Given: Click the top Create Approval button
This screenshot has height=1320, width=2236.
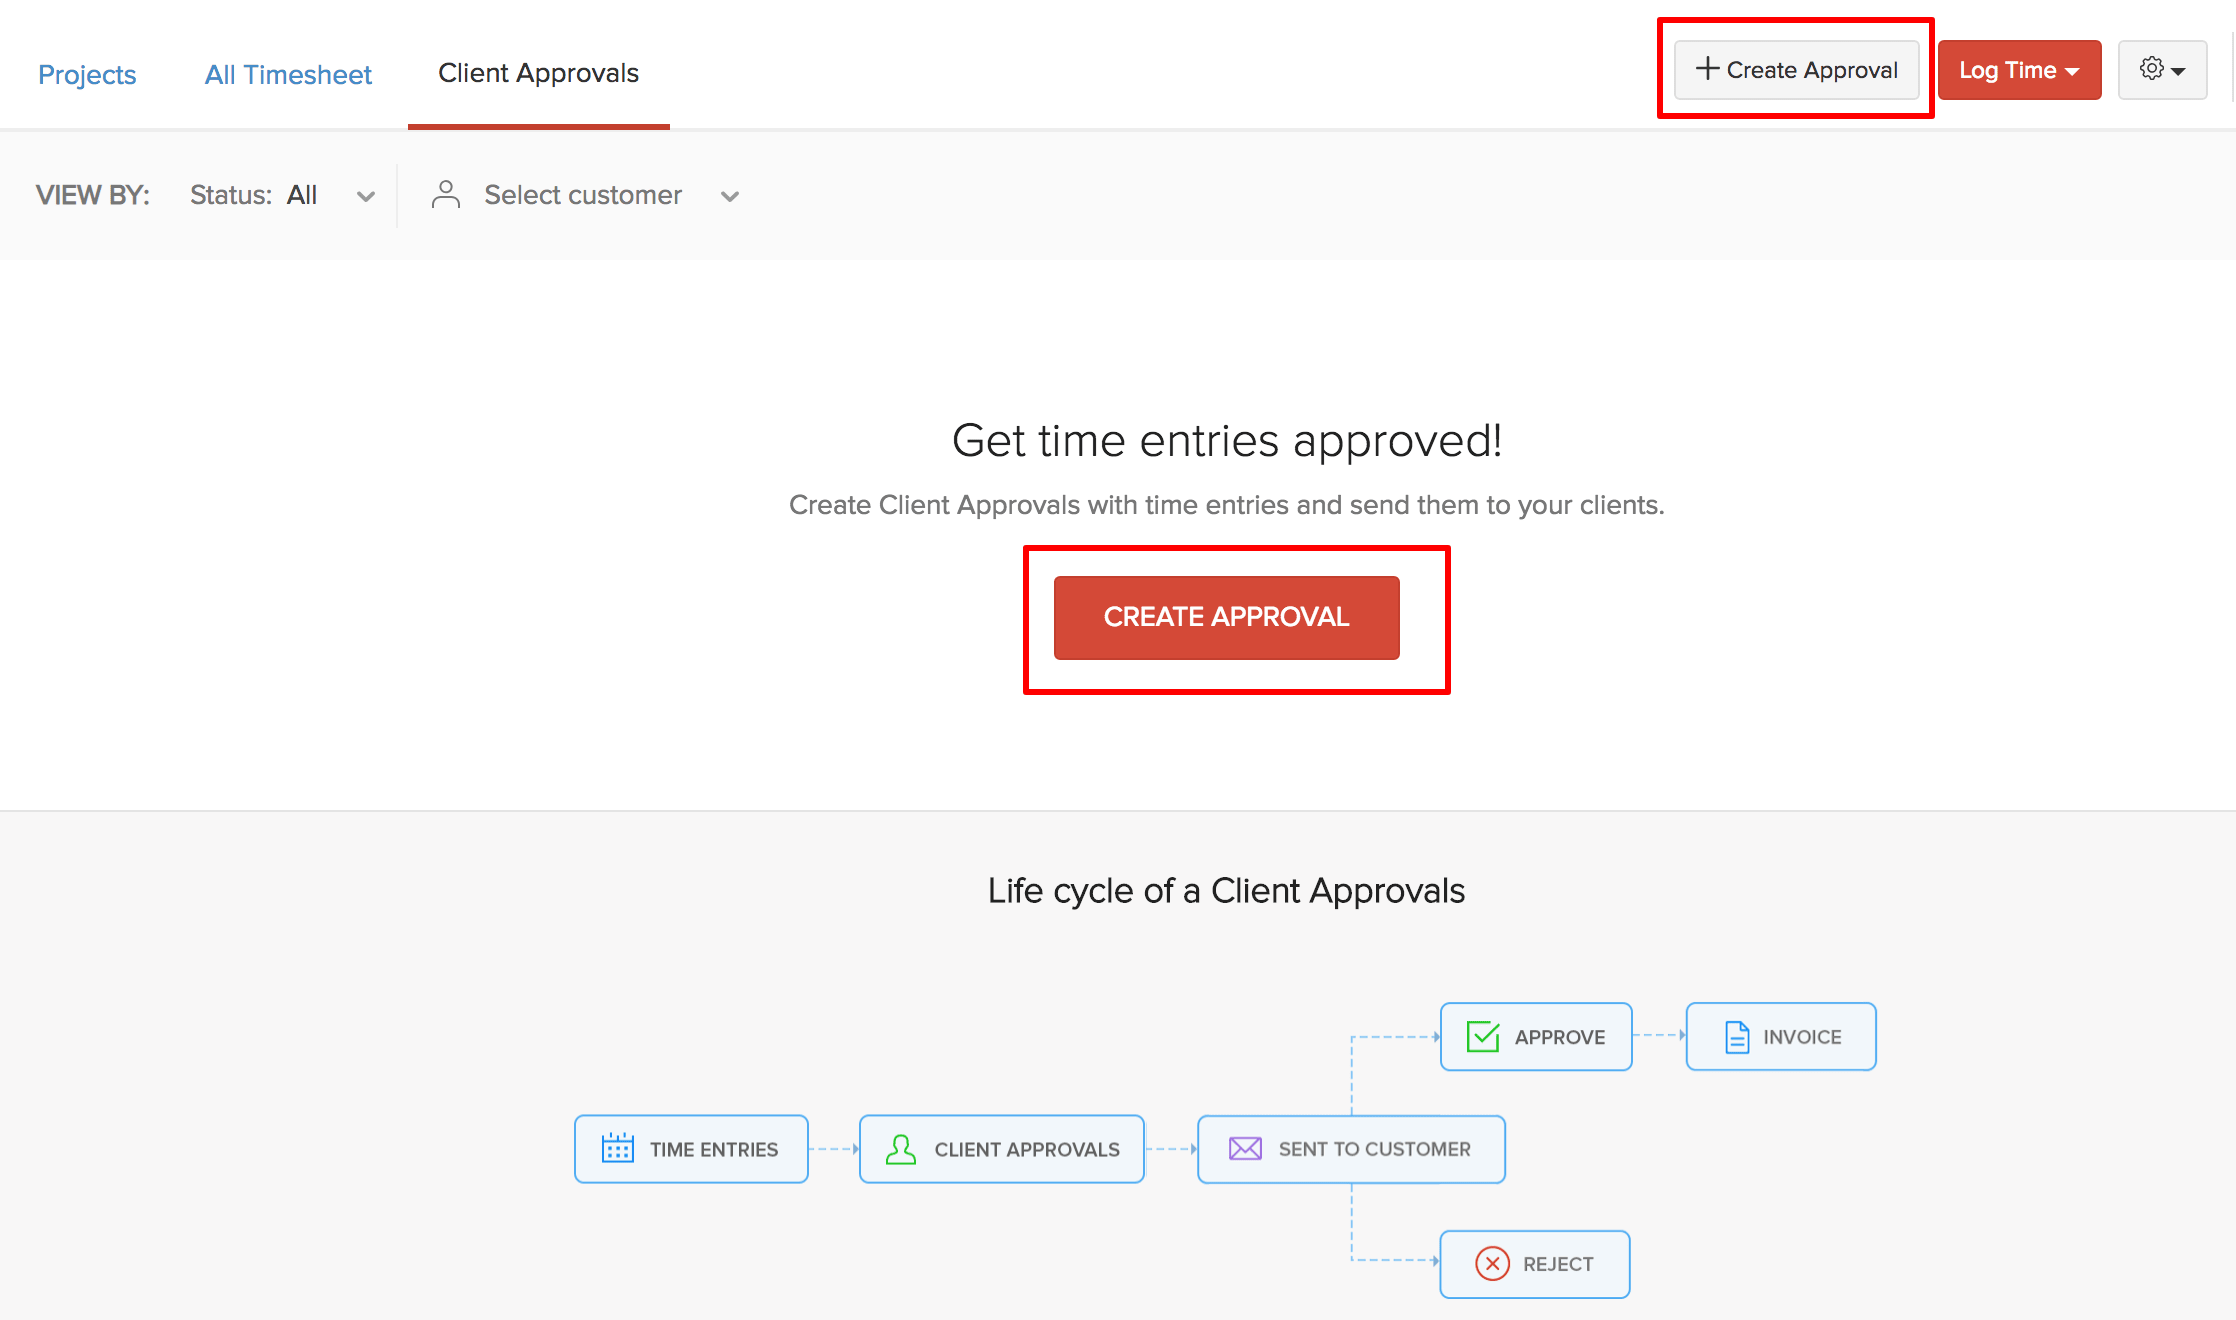Looking at the screenshot, I should [x=1797, y=70].
